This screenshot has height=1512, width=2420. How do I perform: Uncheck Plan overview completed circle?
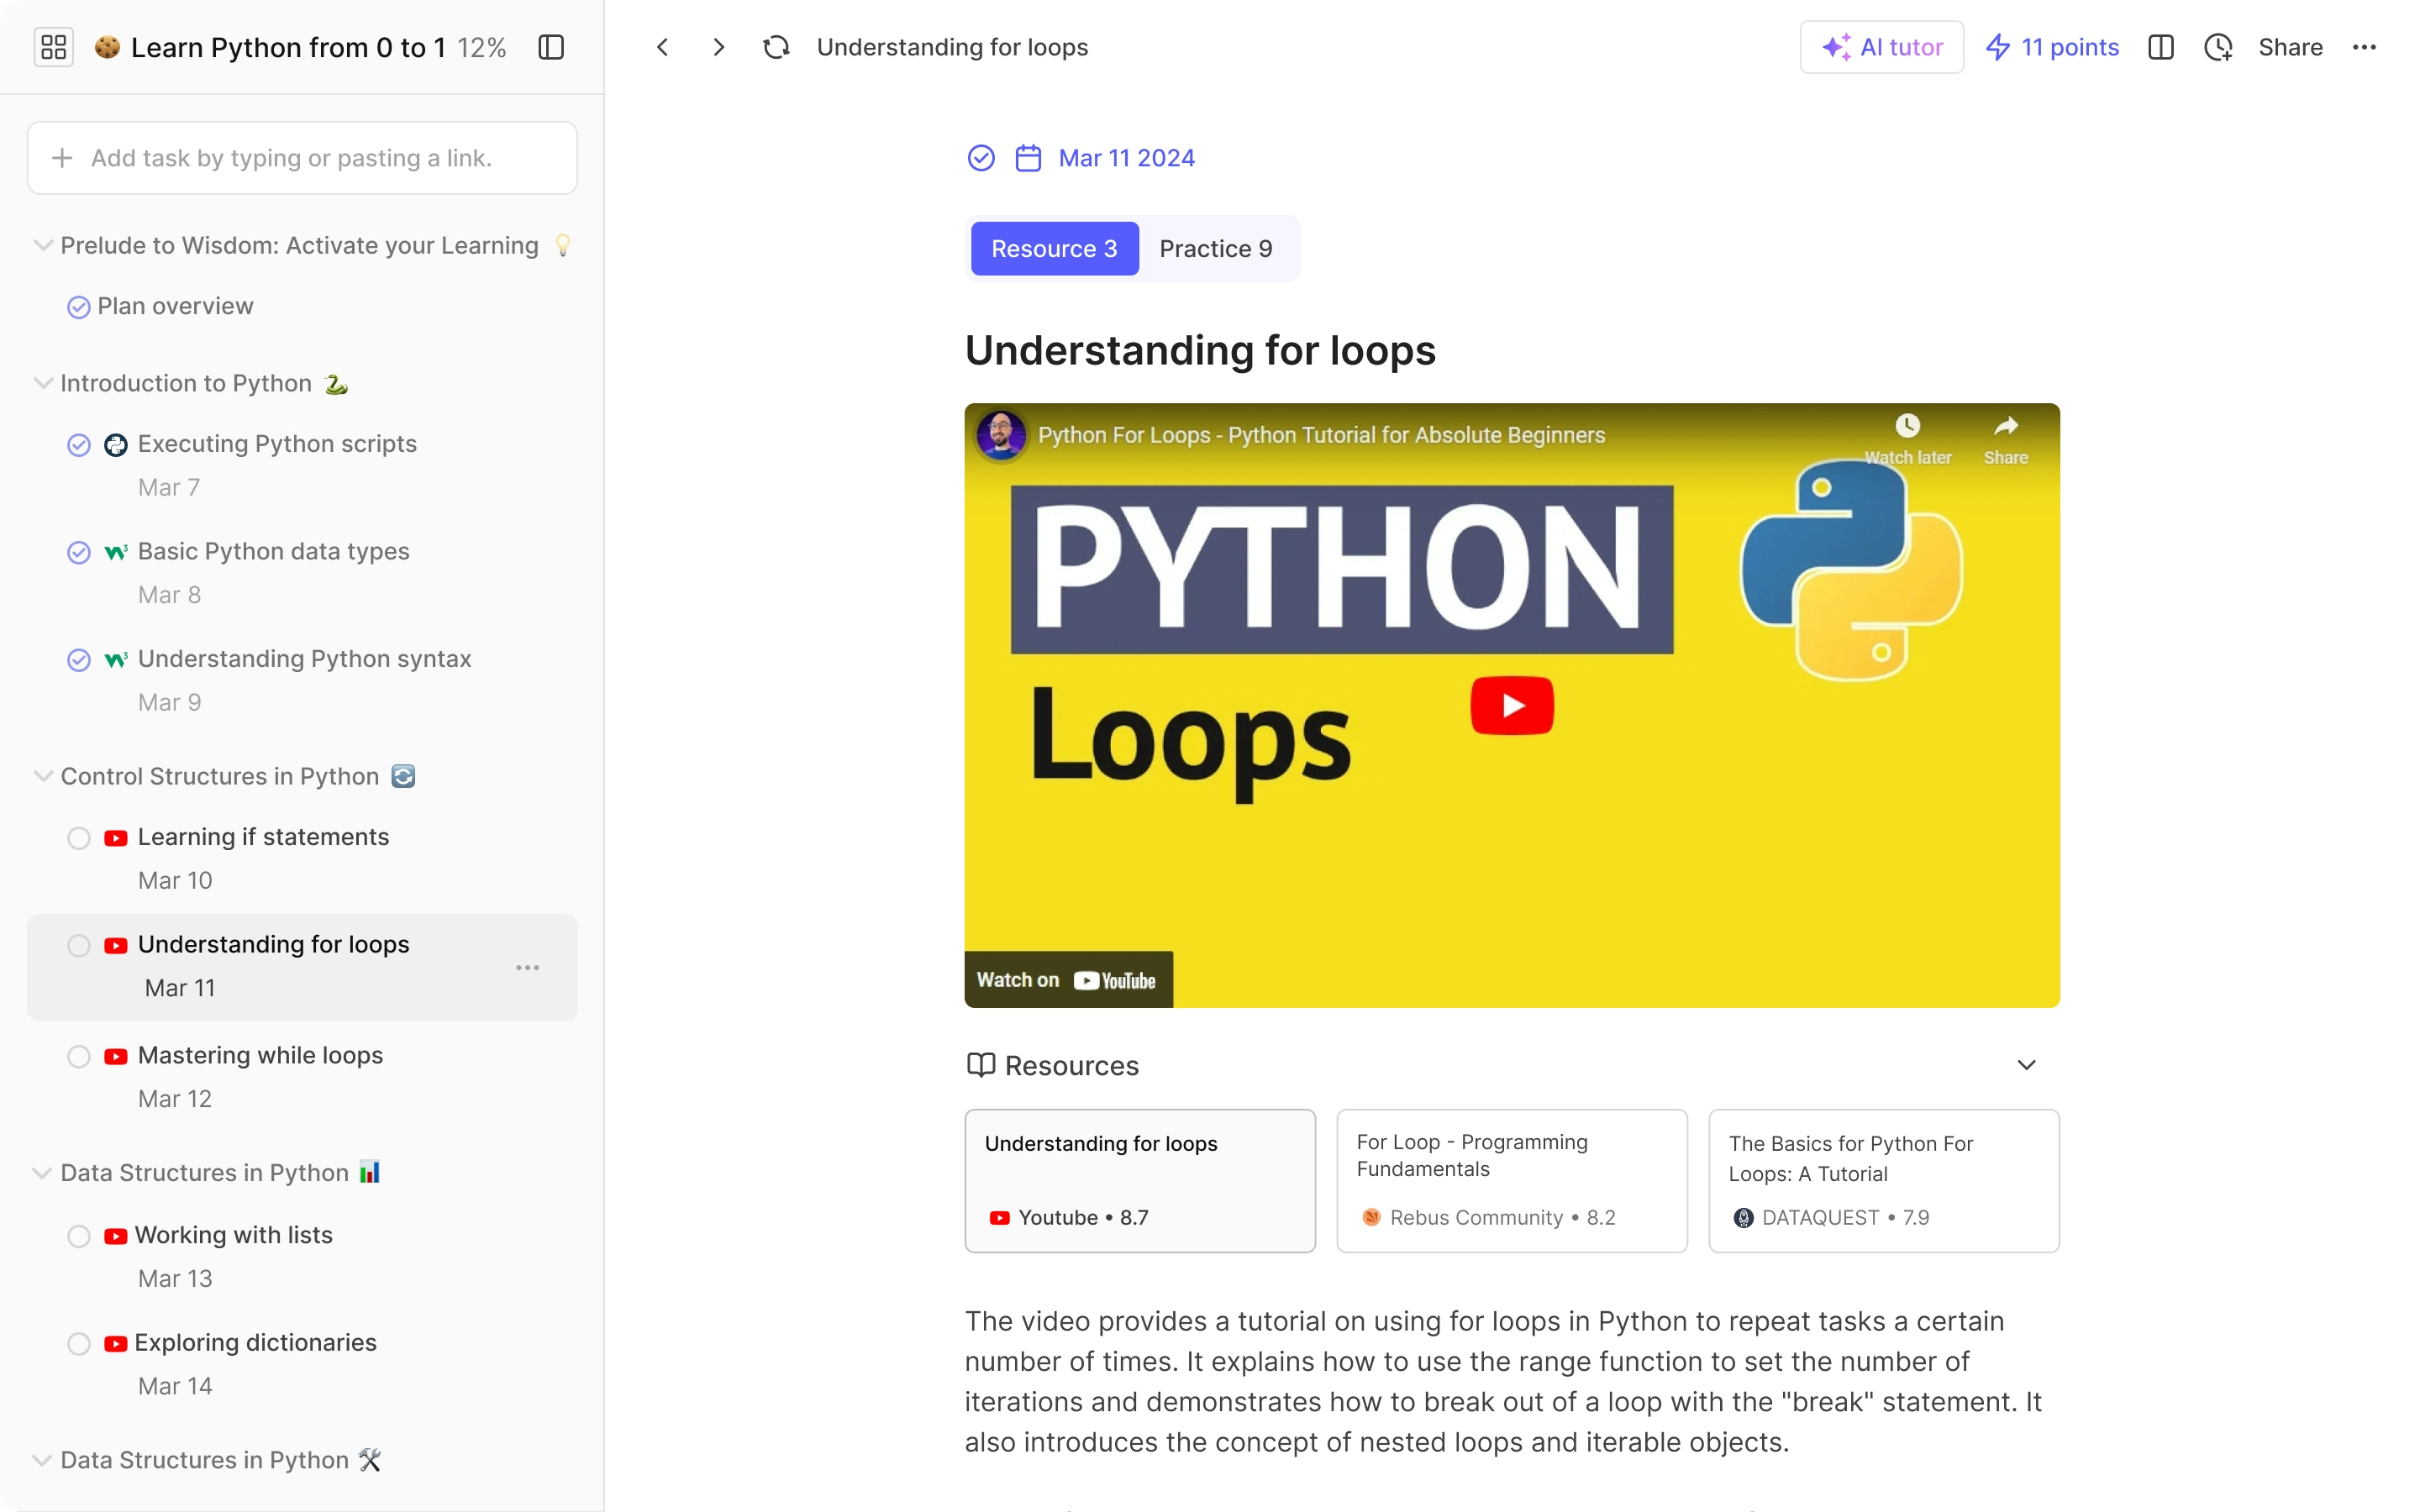coord(79,307)
